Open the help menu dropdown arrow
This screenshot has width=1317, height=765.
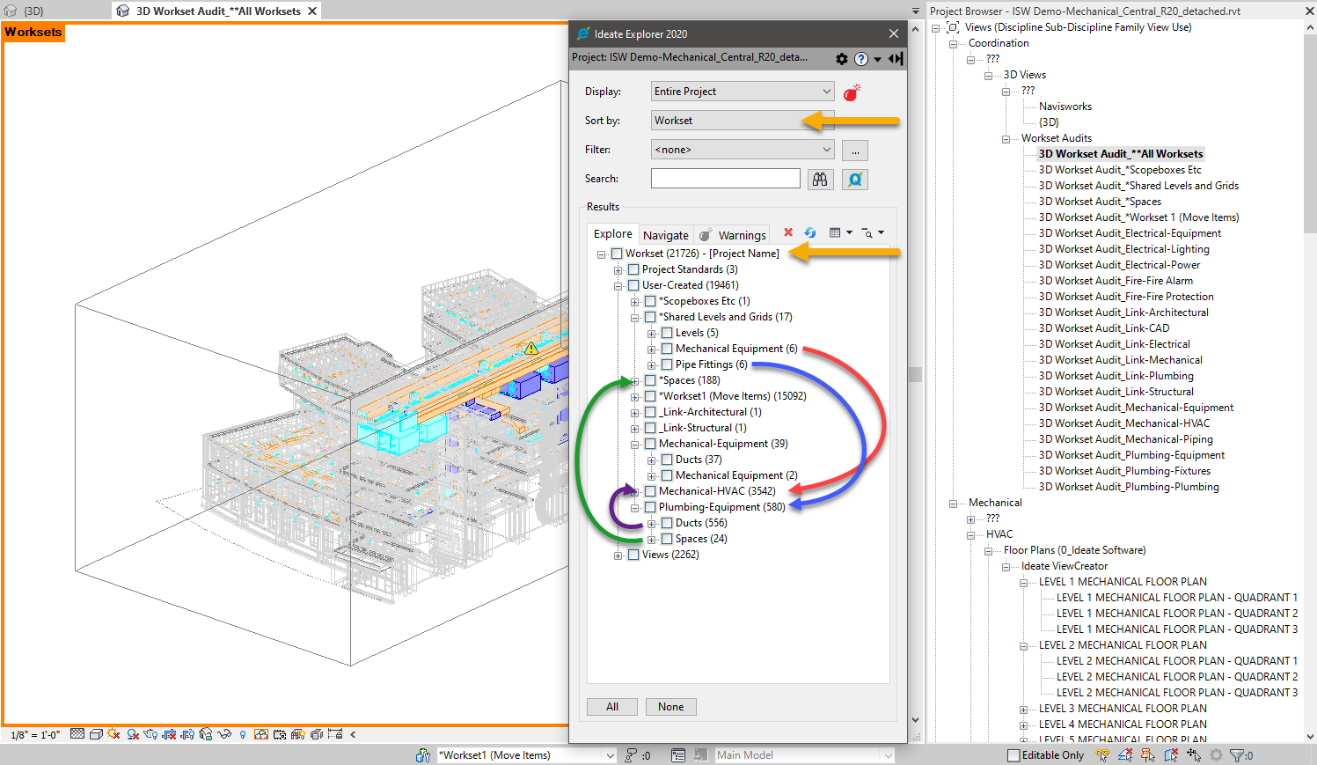click(877, 60)
